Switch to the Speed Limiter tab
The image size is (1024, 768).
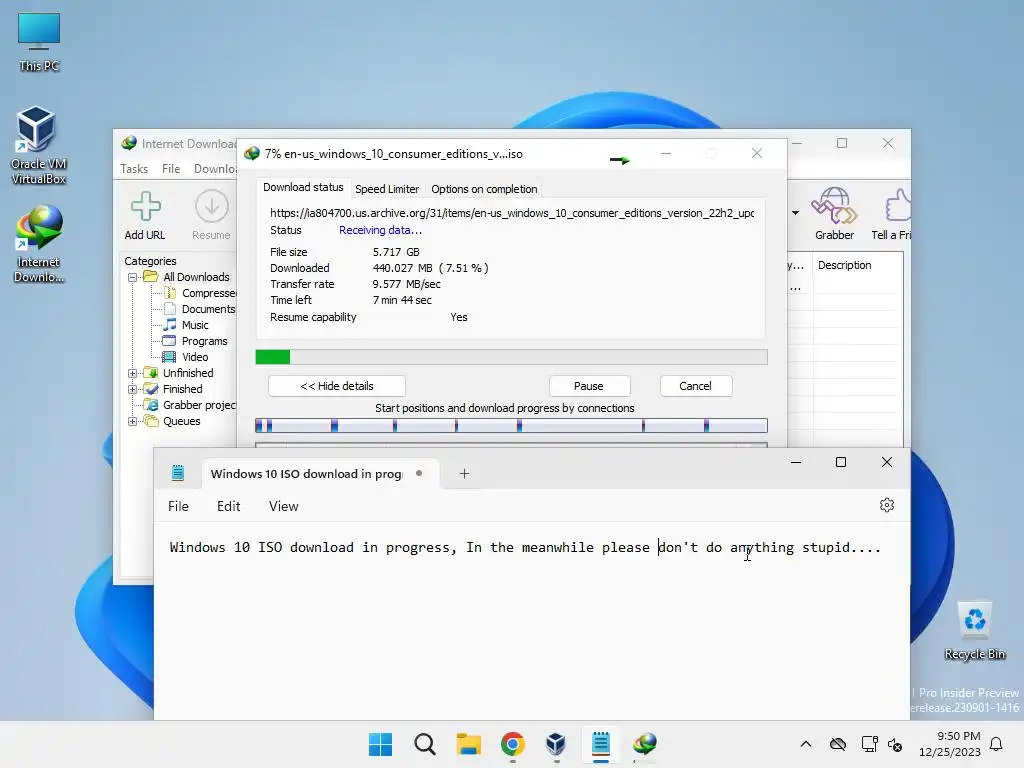(387, 189)
